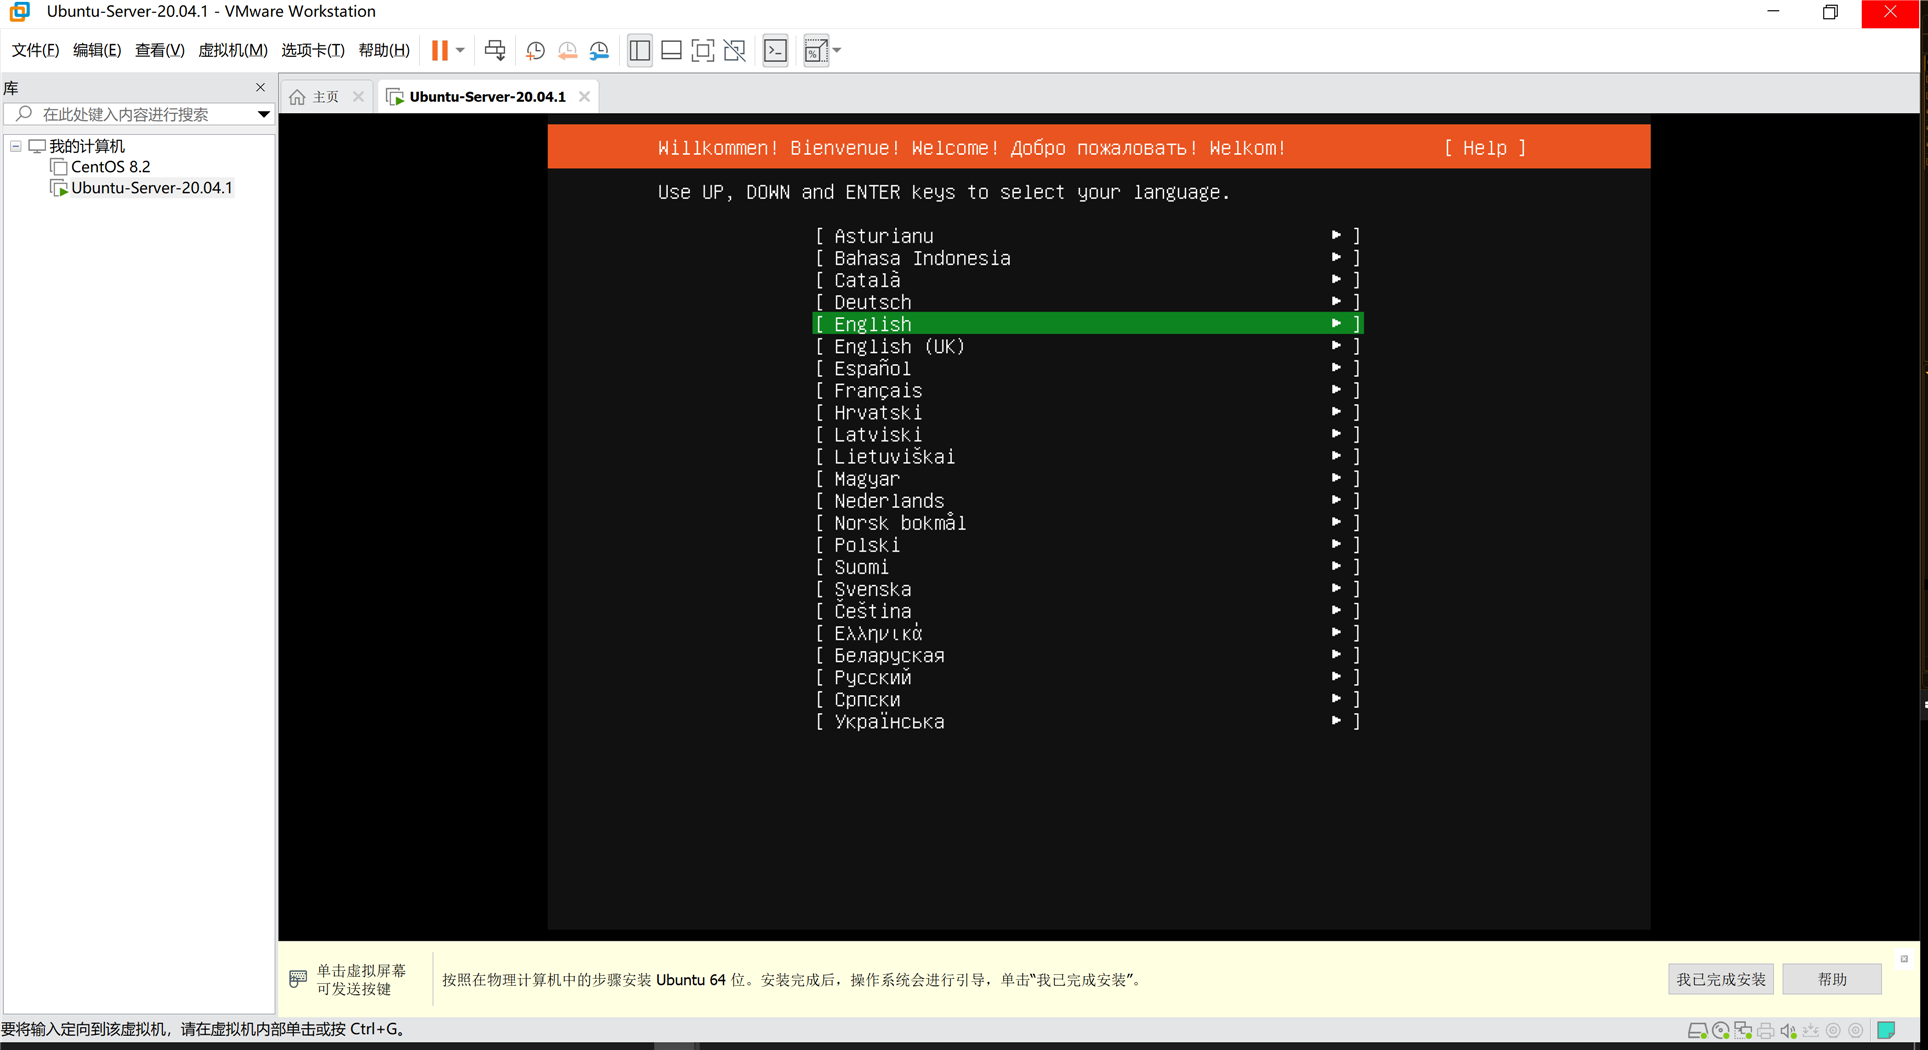Click the 我已完成安装 button
This screenshot has width=1928, height=1050.
click(1721, 979)
